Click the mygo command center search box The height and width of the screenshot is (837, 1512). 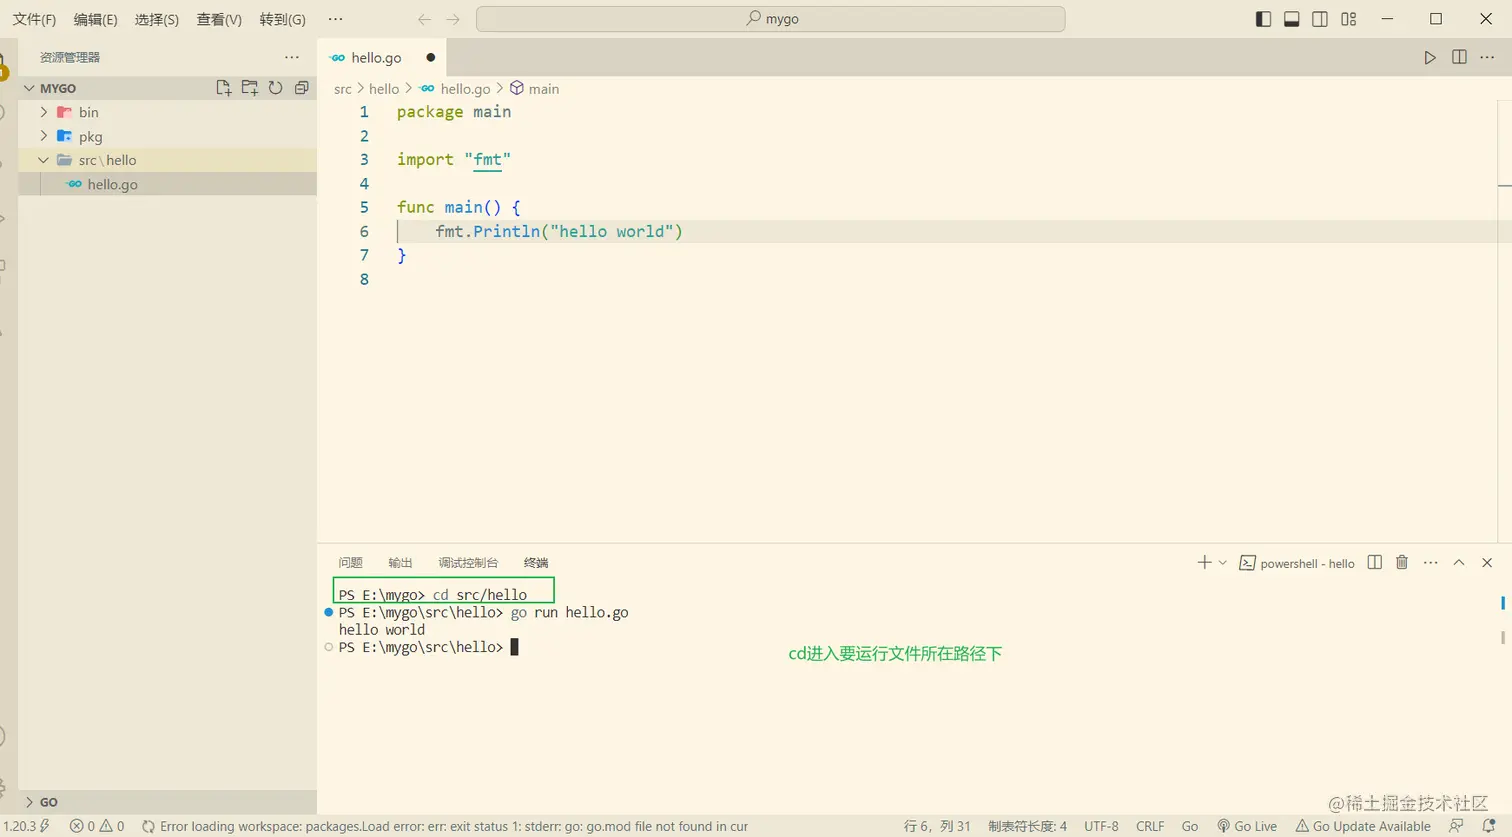pos(770,19)
